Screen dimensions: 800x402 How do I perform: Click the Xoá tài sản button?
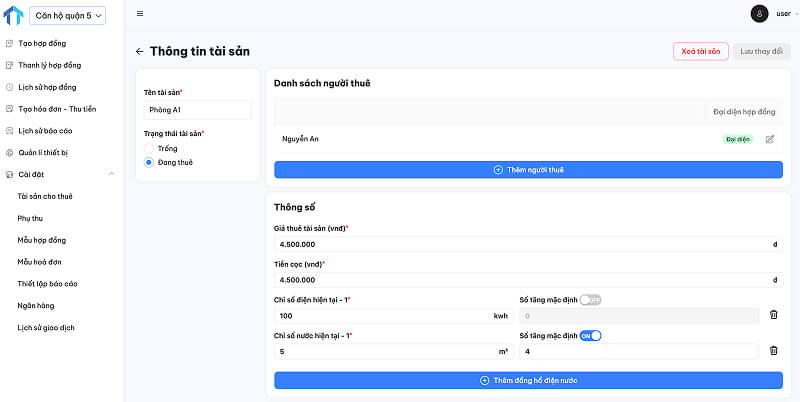(x=700, y=51)
